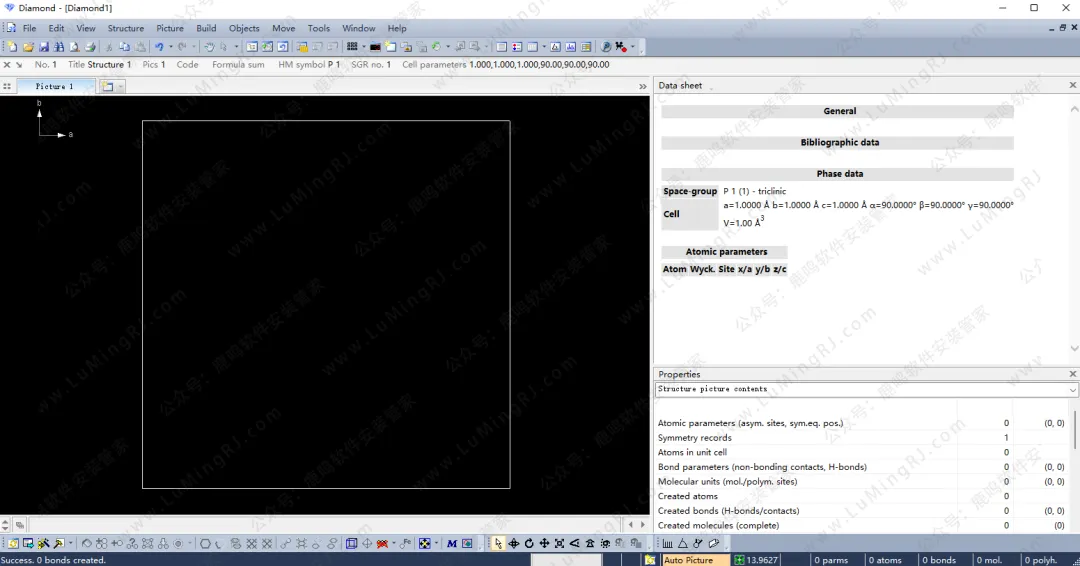Open the Undo history dropdown arrow
Image resolution: width=1080 pixels, height=566 pixels.
tap(171, 47)
